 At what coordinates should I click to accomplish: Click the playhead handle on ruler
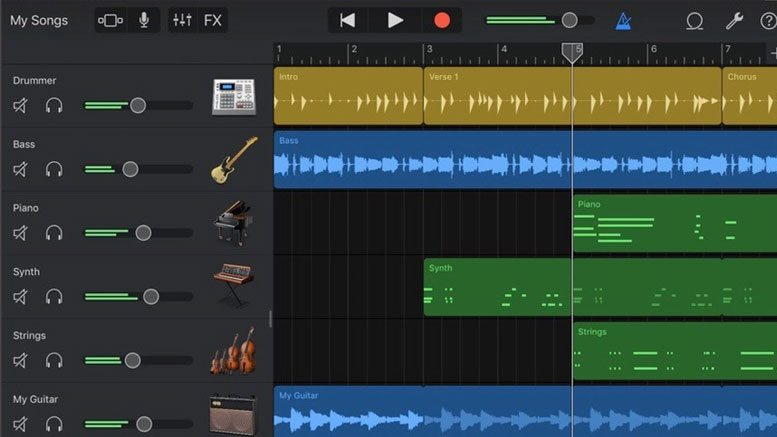pos(572,52)
